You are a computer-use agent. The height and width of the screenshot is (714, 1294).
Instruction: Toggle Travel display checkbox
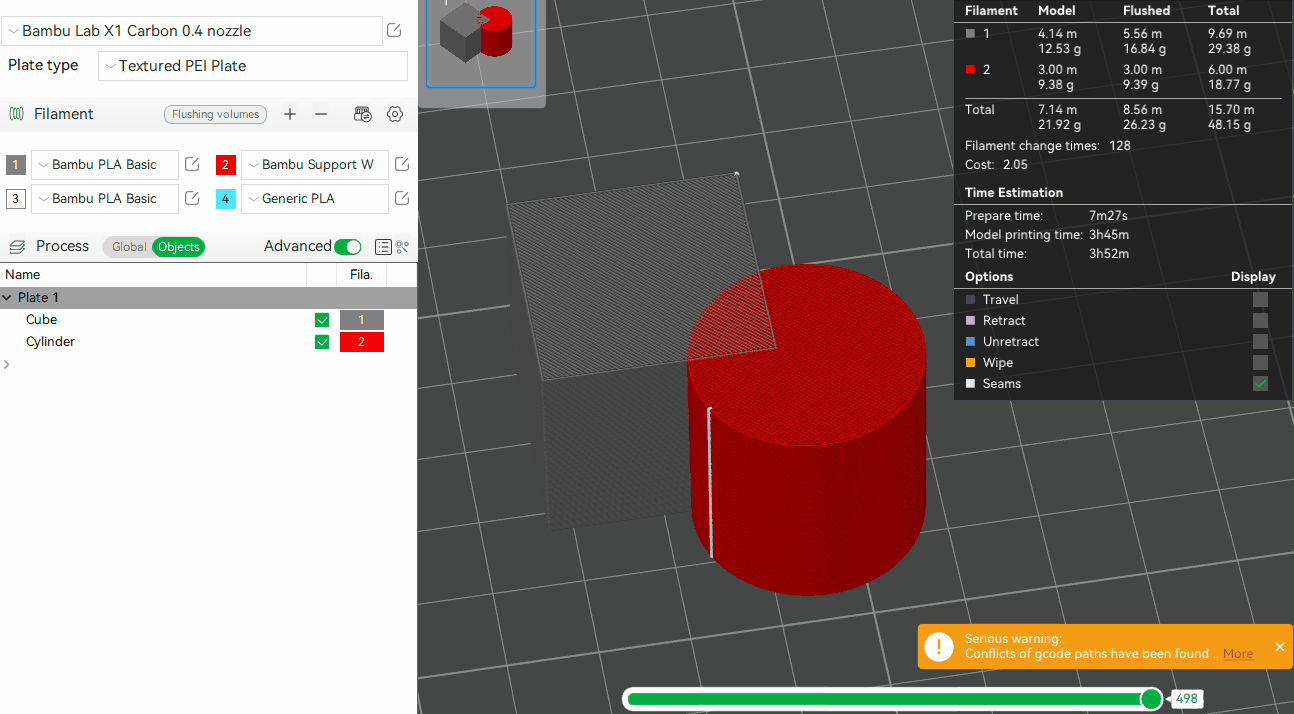click(1260, 300)
